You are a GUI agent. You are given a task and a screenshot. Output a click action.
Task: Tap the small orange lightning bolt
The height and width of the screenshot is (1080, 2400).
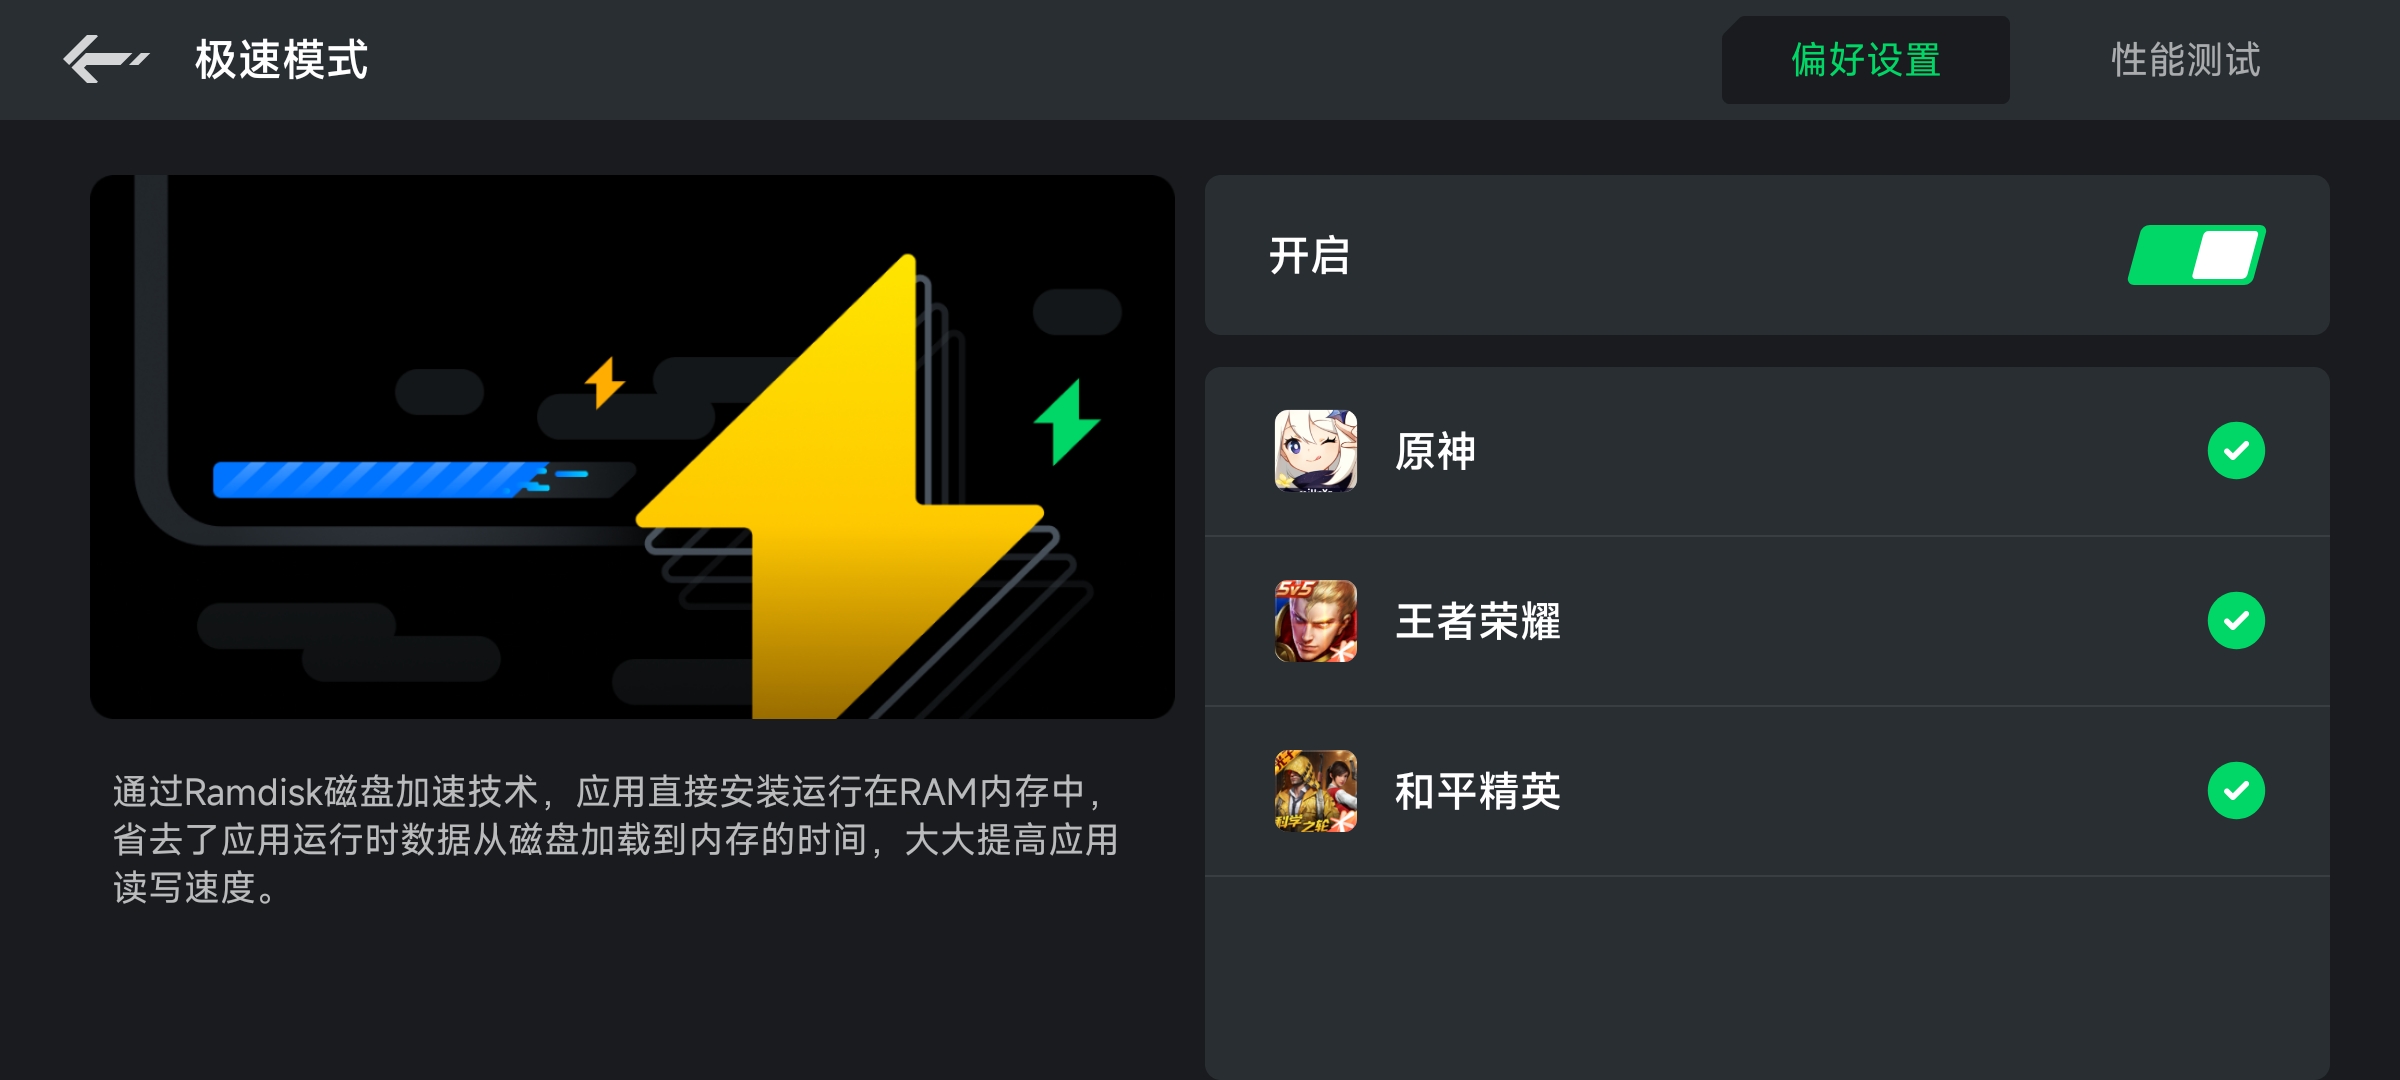[604, 382]
